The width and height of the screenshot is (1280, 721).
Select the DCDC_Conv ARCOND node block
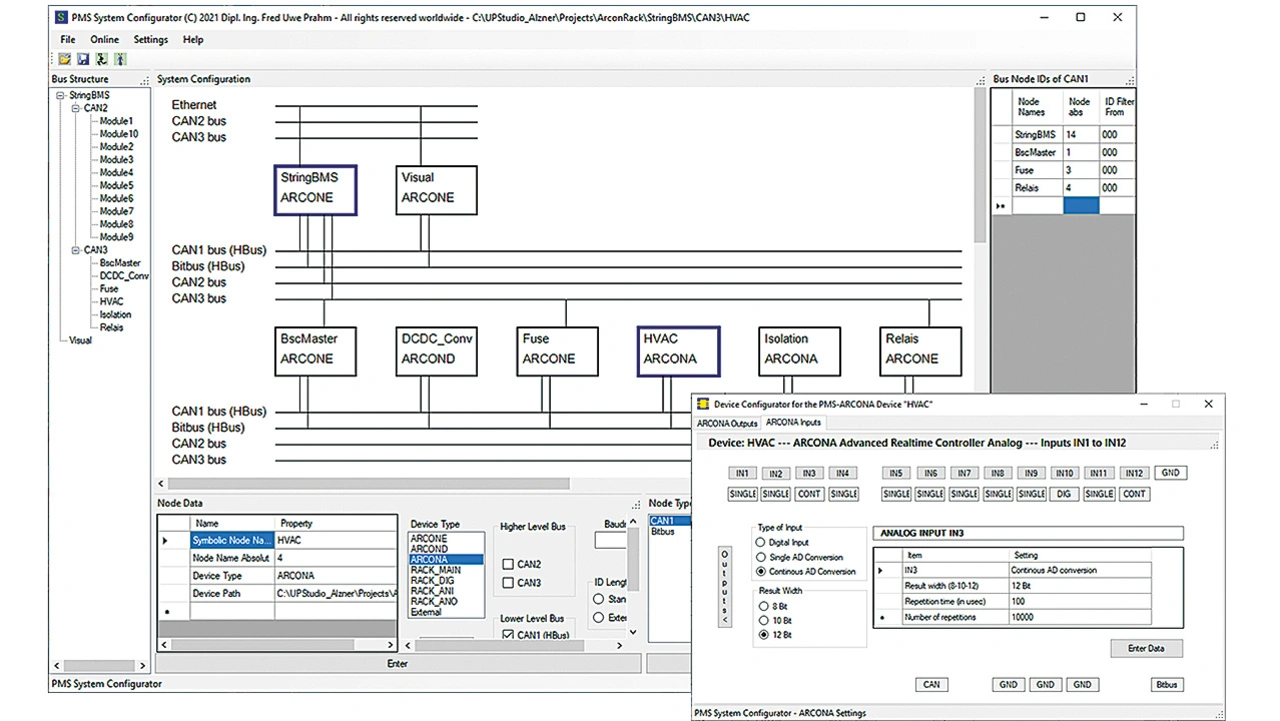[x=436, y=349]
